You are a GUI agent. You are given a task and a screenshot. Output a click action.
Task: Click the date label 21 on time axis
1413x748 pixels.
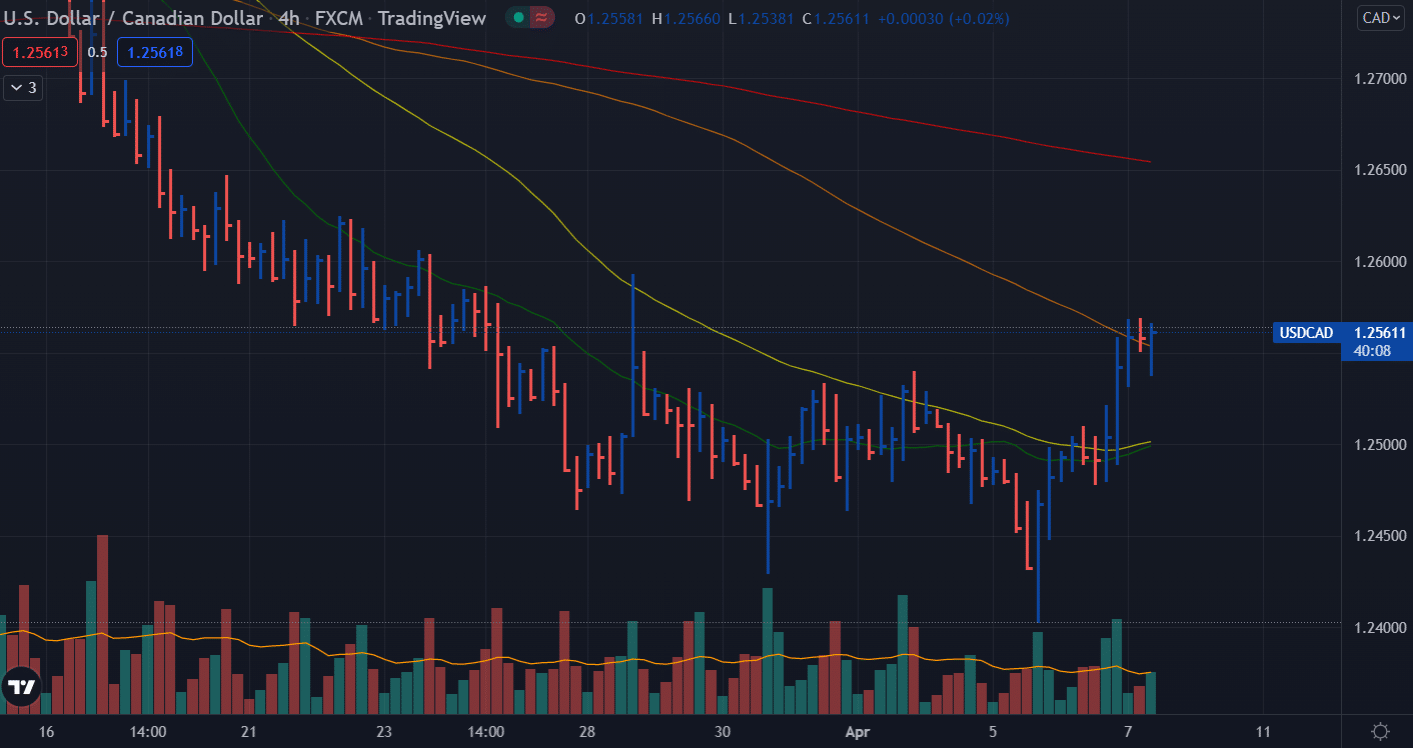249,731
